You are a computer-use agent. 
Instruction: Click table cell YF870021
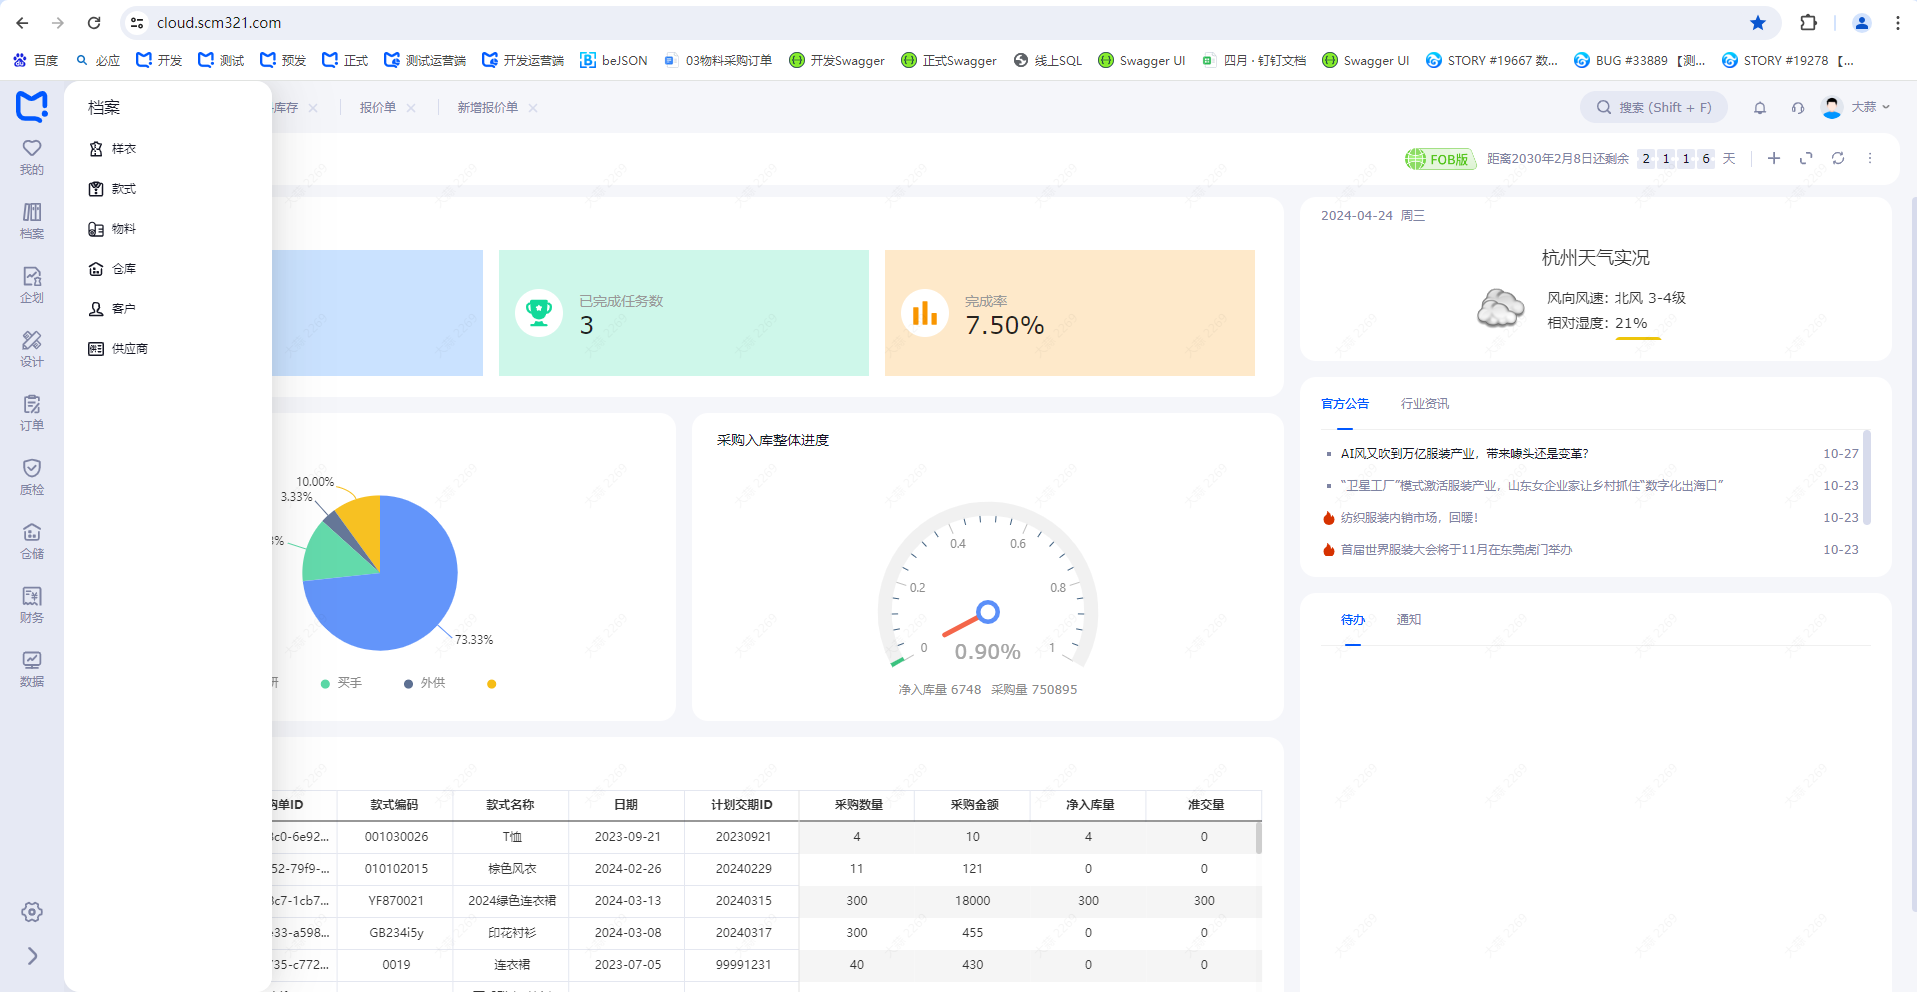coord(396,901)
